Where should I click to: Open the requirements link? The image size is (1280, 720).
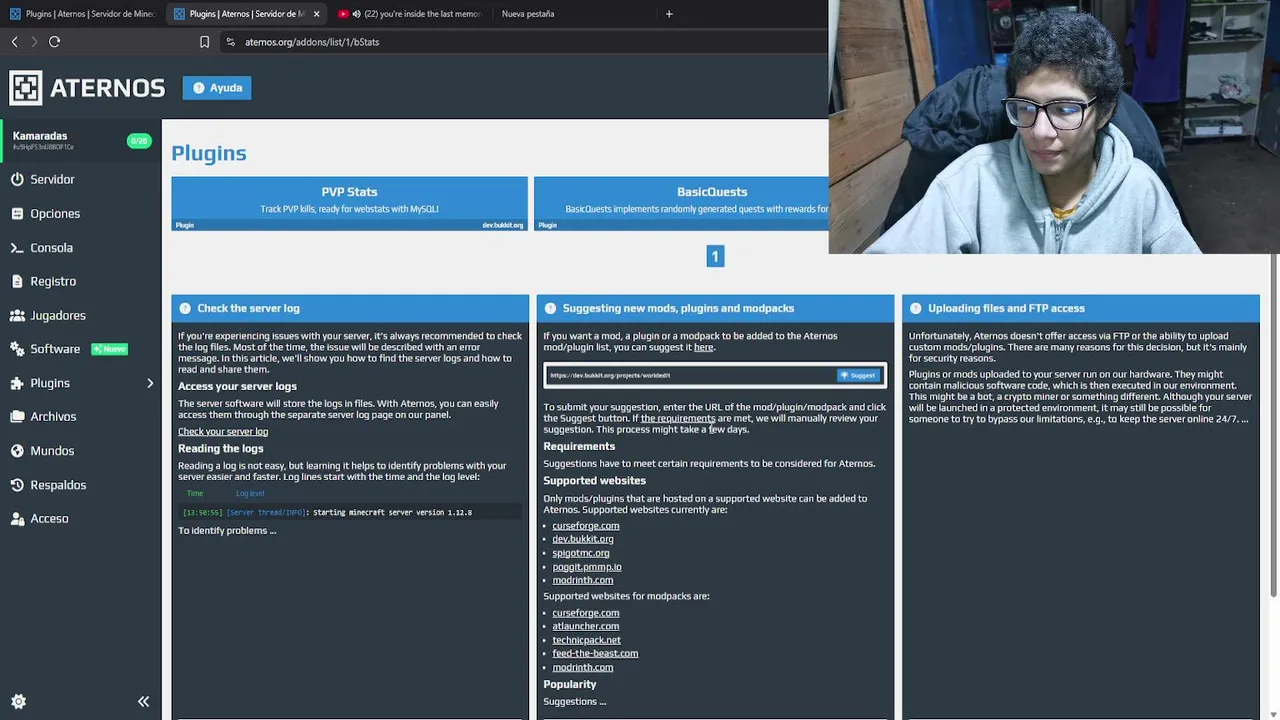pos(678,418)
